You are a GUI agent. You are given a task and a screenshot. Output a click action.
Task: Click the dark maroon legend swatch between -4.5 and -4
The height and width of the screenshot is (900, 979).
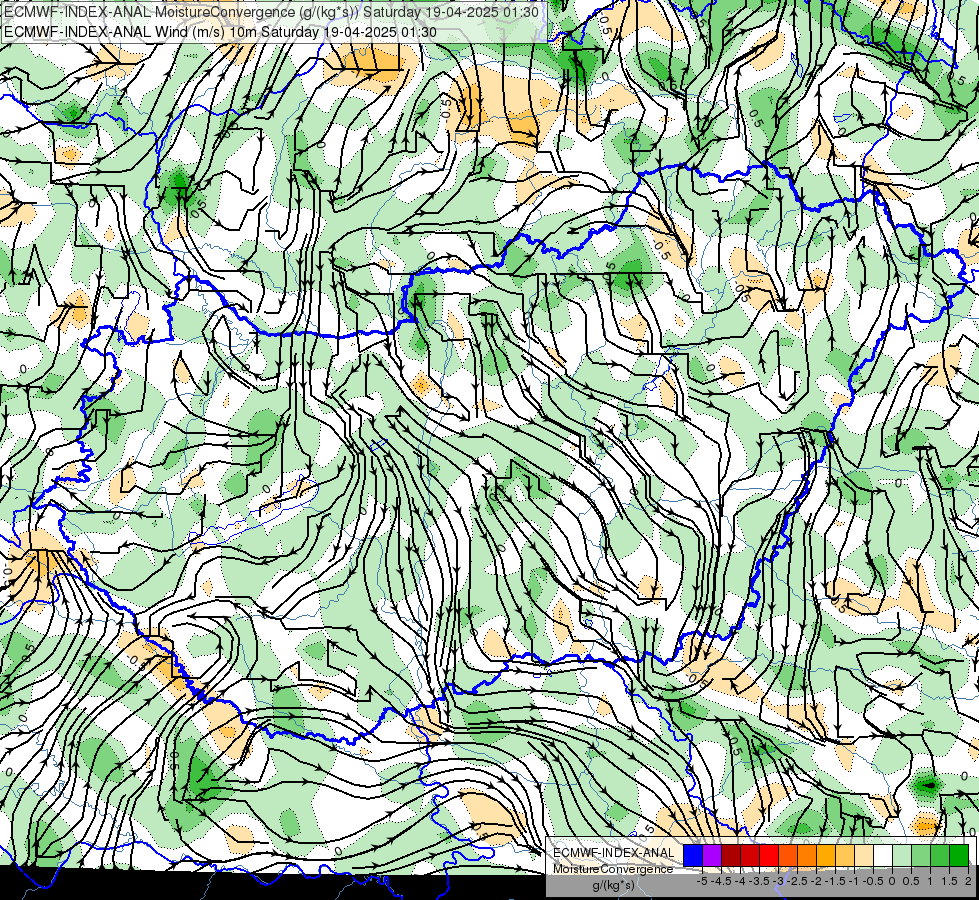coord(731,855)
